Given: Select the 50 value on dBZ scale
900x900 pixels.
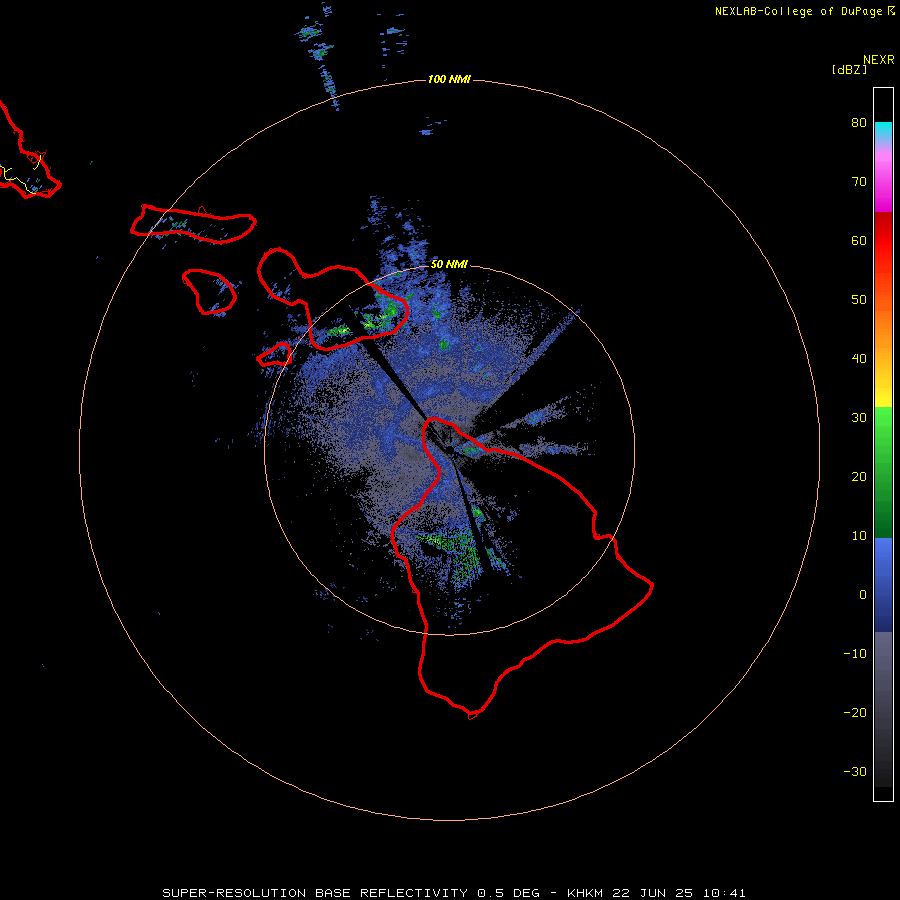Looking at the screenshot, I should coord(859,300).
